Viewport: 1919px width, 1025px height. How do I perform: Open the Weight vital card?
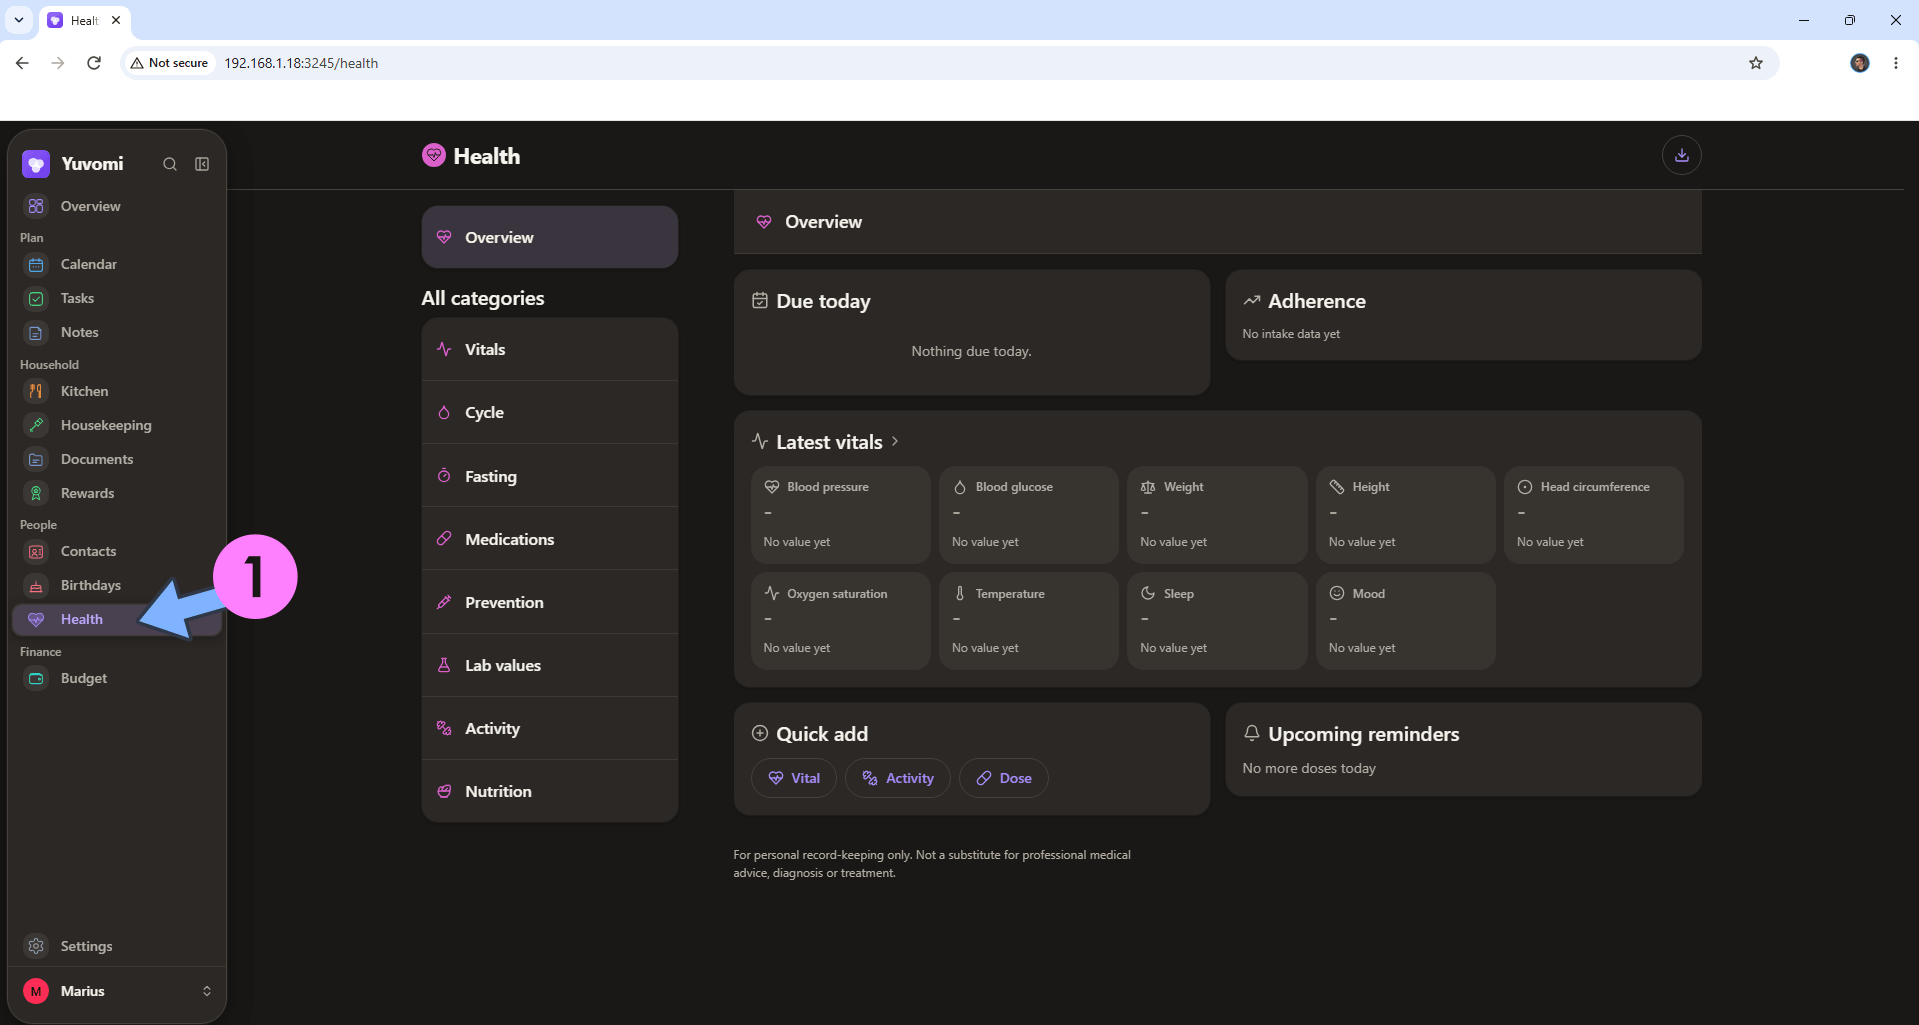[x=1217, y=514]
